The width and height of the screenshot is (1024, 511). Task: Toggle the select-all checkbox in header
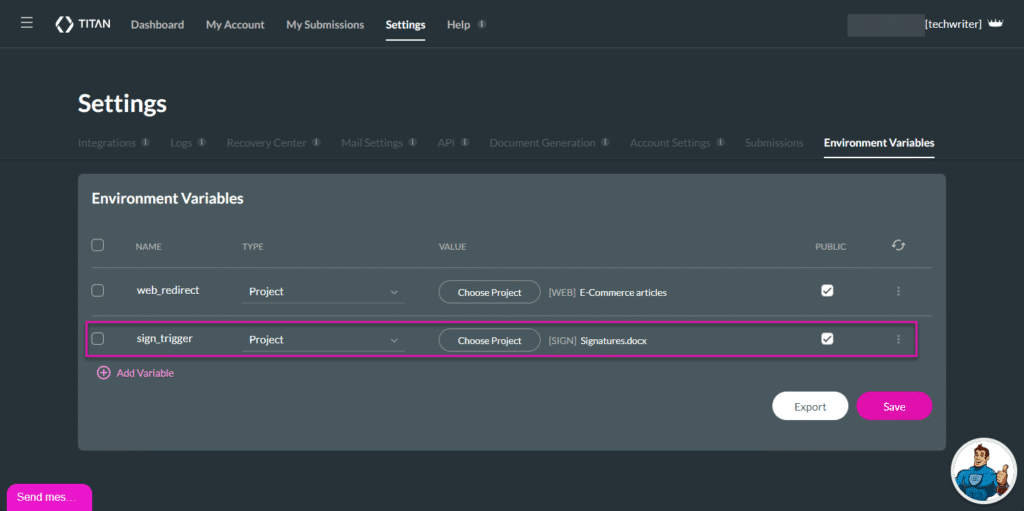98,245
